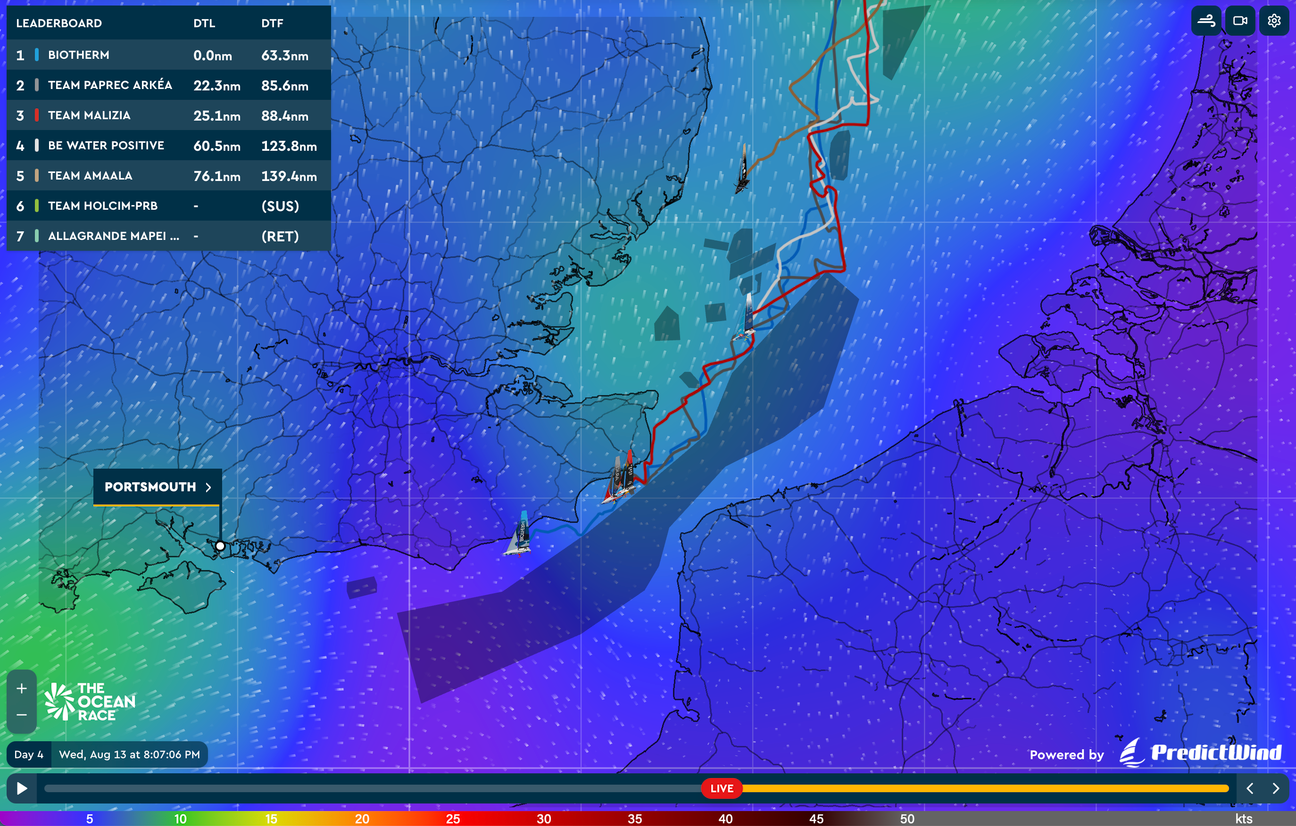1296x826 pixels.
Task: Step the timeline forward with right arrow
Action: point(1275,788)
